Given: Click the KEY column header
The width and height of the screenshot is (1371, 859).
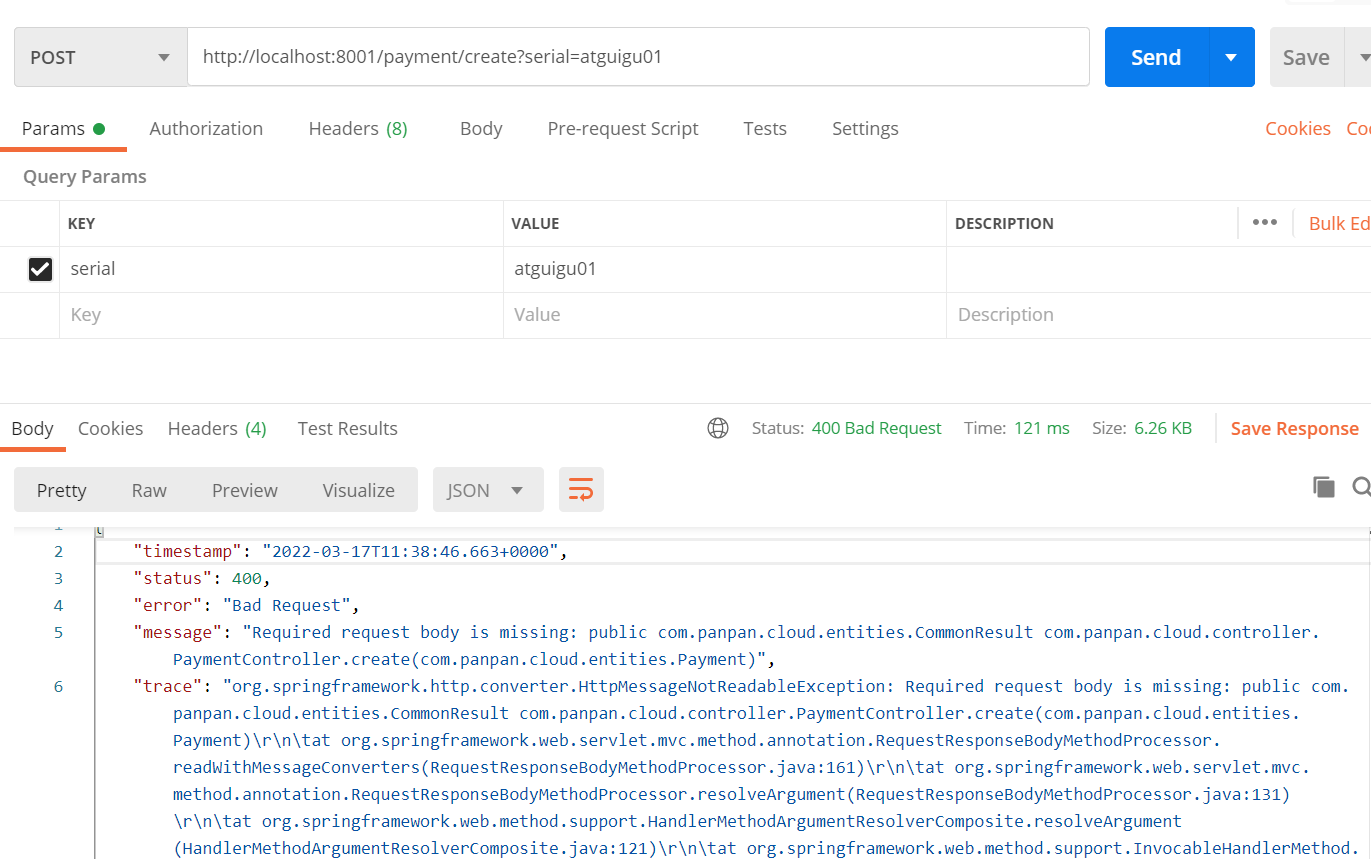Looking at the screenshot, I should pos(81,223).
